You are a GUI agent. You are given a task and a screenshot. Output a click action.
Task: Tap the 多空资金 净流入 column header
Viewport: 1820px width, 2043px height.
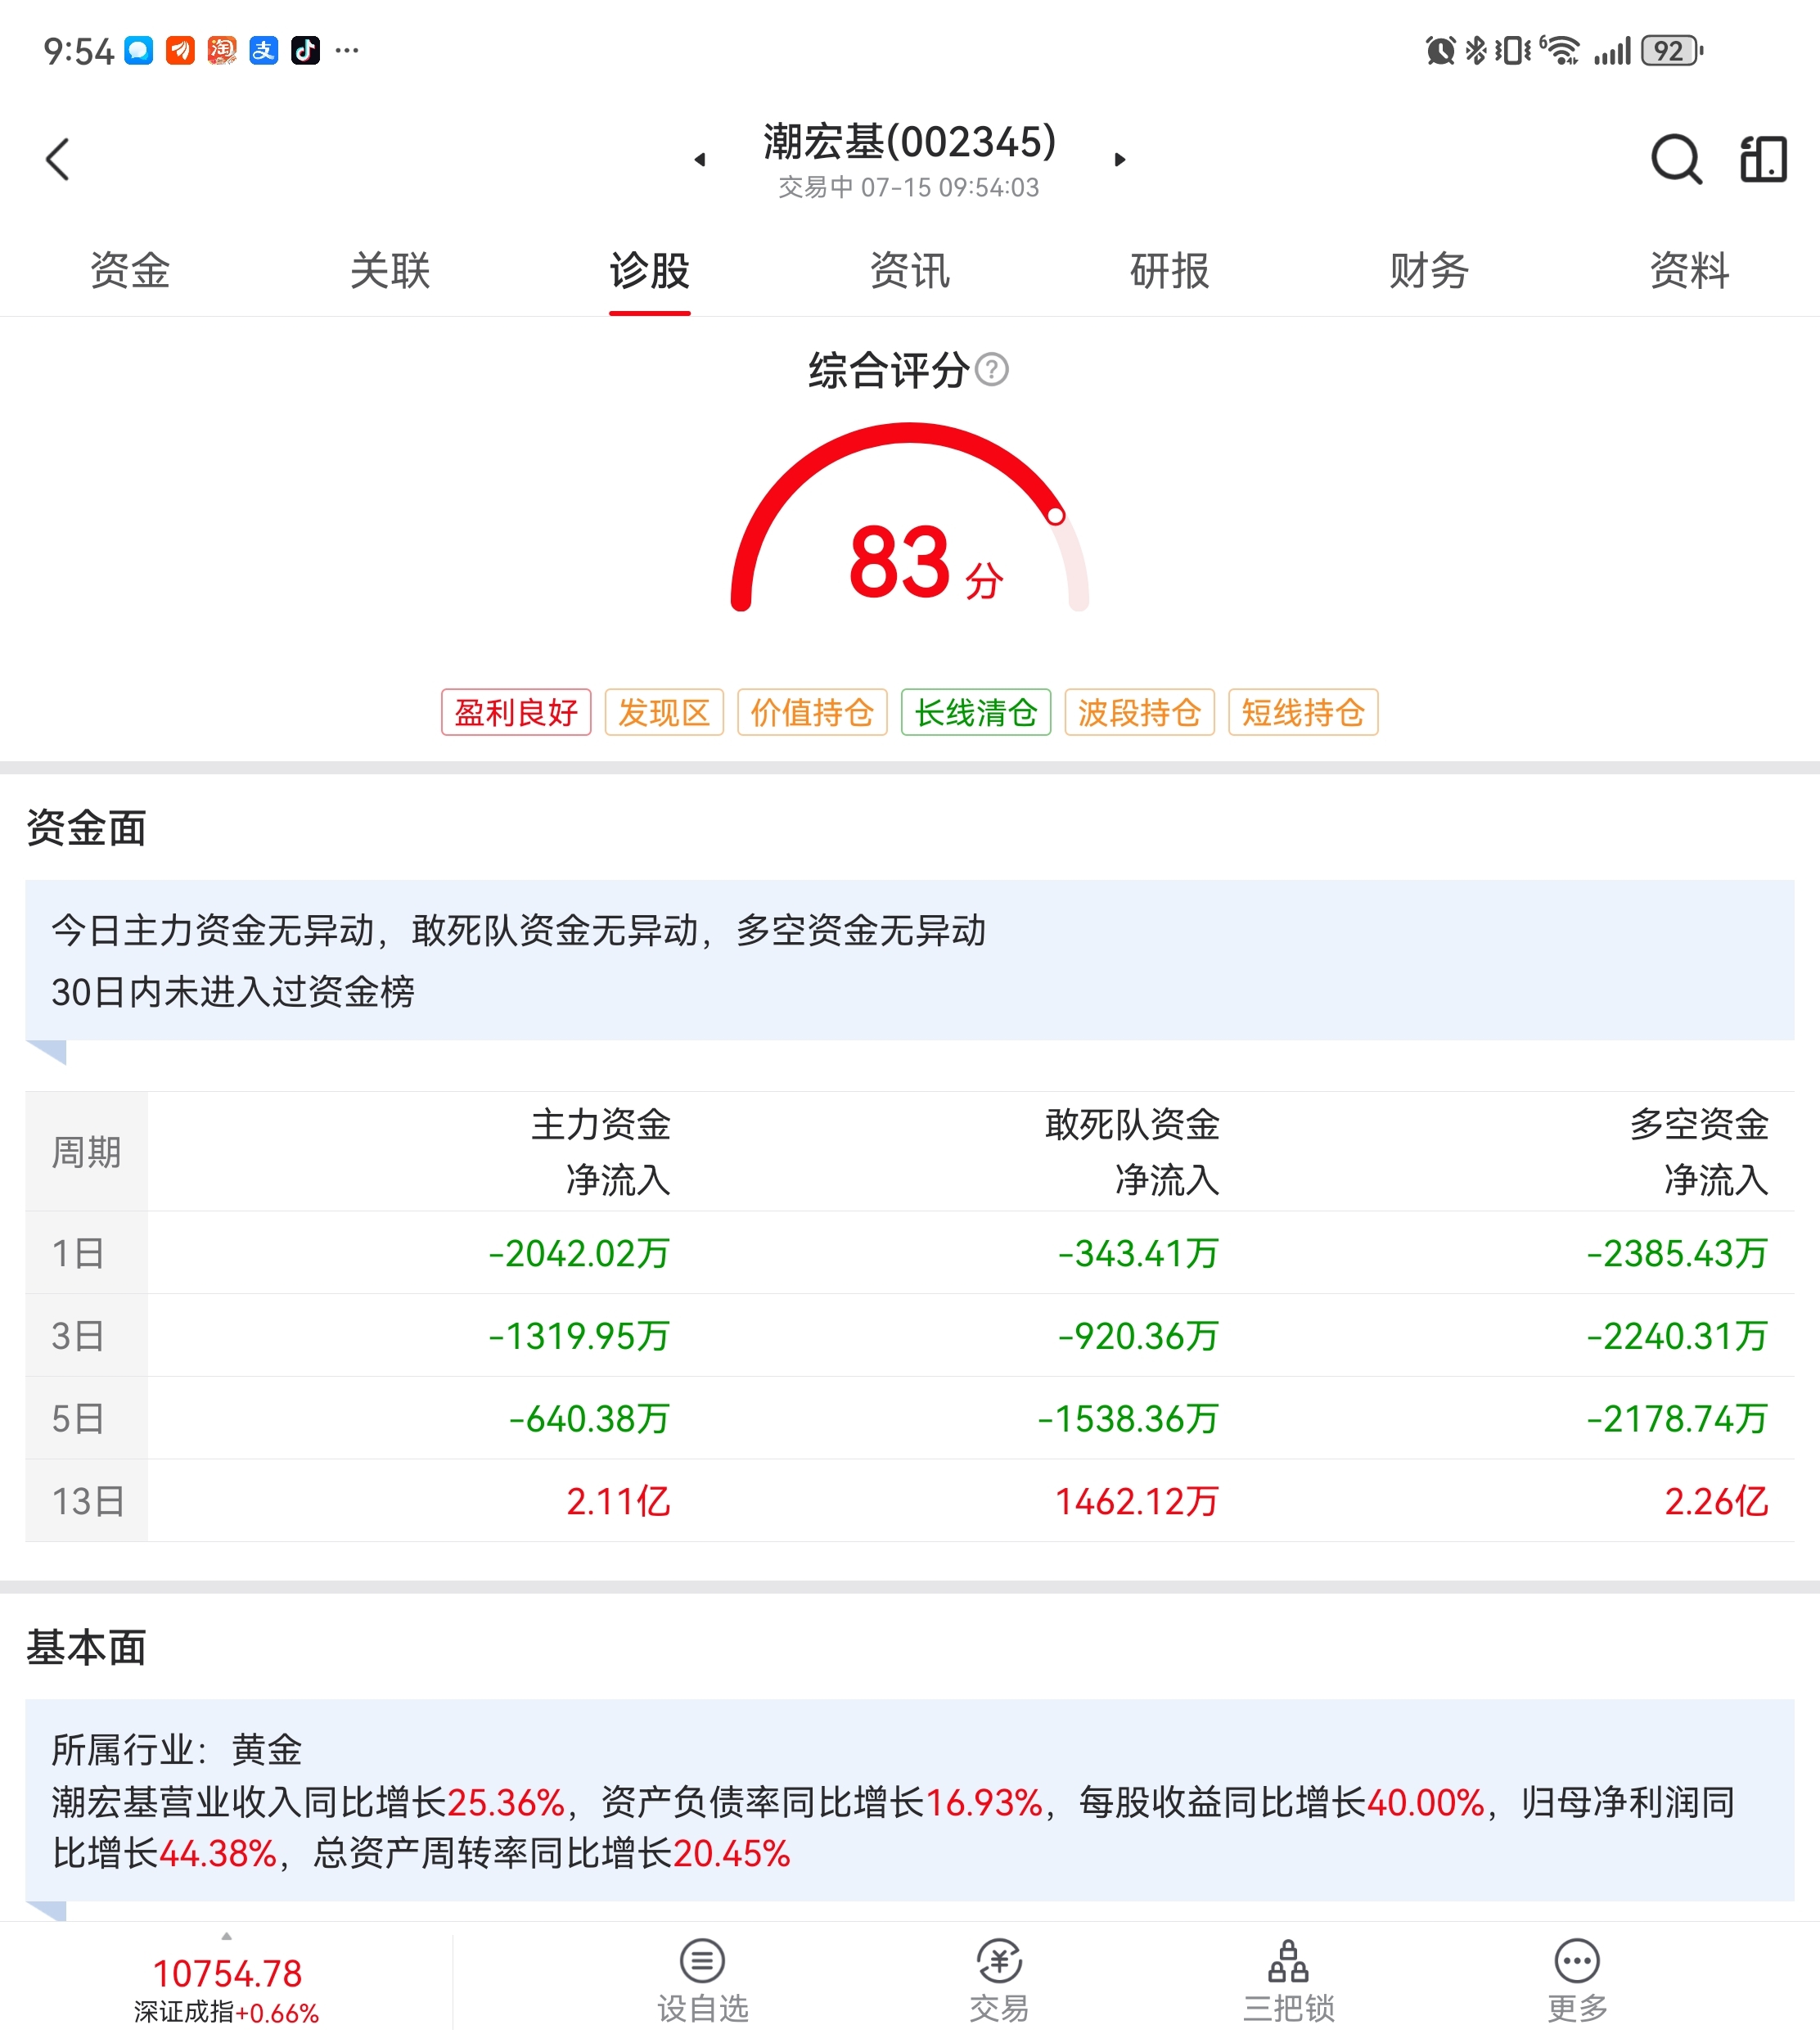(x=1699, y=1152)
